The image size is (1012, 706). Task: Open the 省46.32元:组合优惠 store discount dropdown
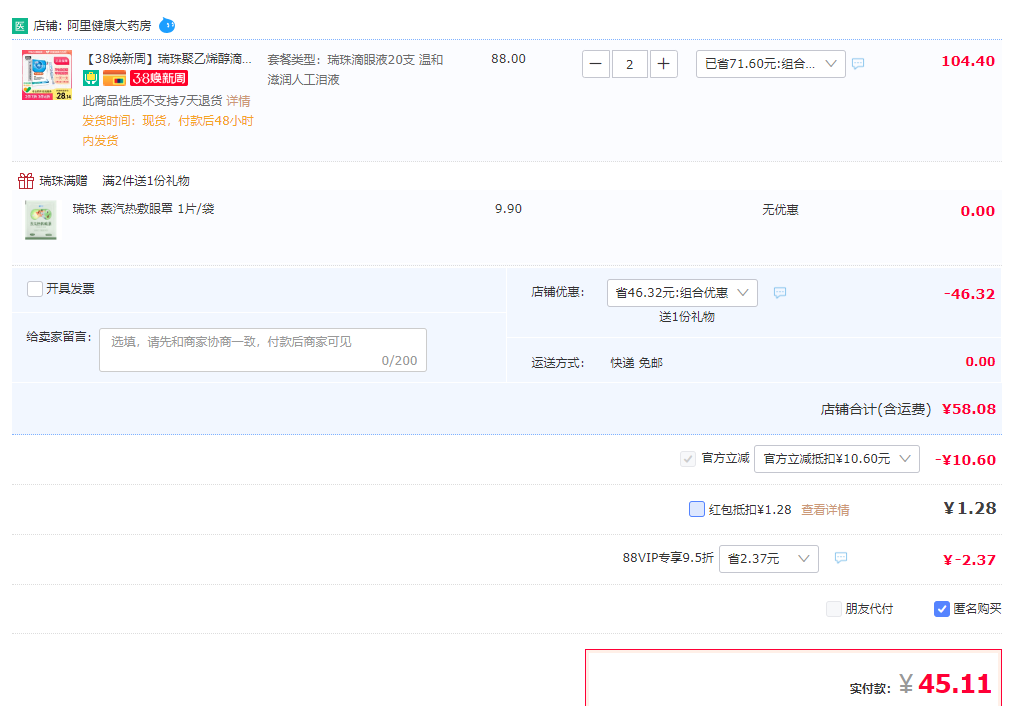pos(682,292)
